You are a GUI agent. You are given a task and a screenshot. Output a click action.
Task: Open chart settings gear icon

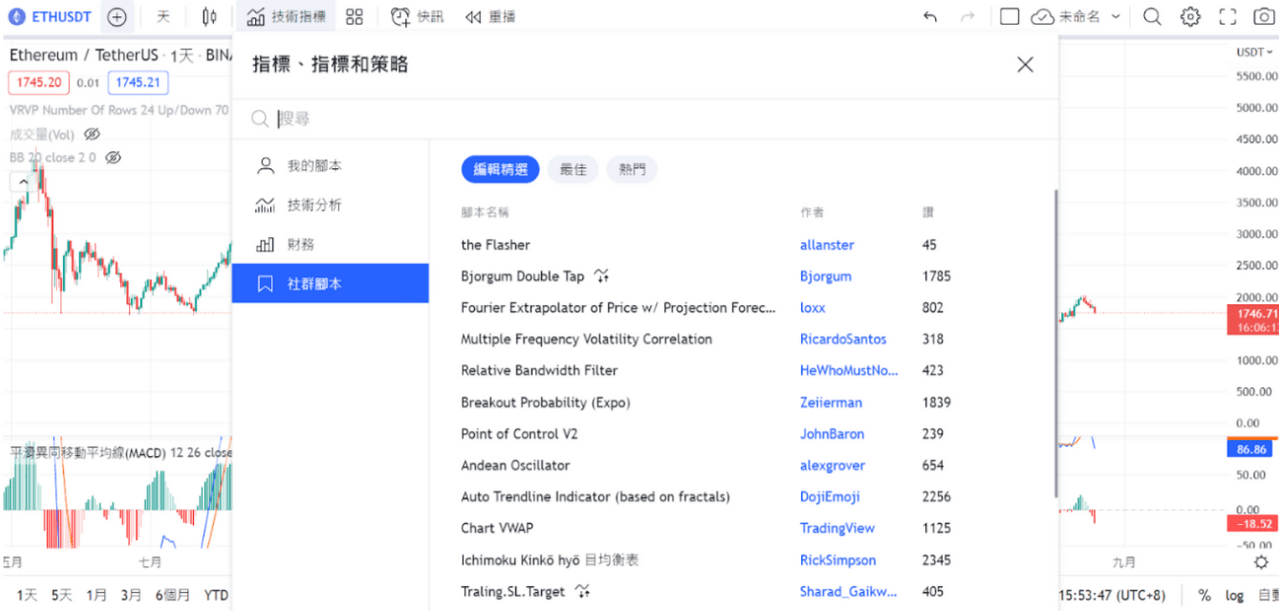[x=1190, y=17]
